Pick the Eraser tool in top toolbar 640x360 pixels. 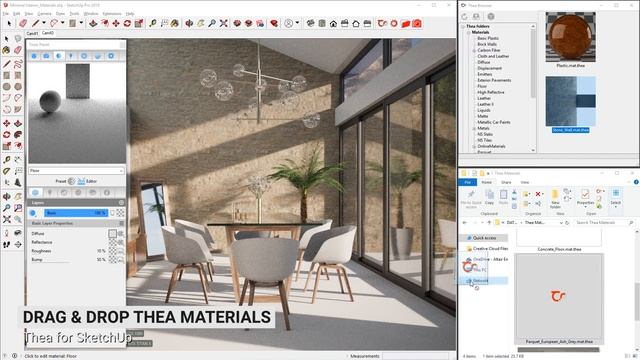[23, 24]
